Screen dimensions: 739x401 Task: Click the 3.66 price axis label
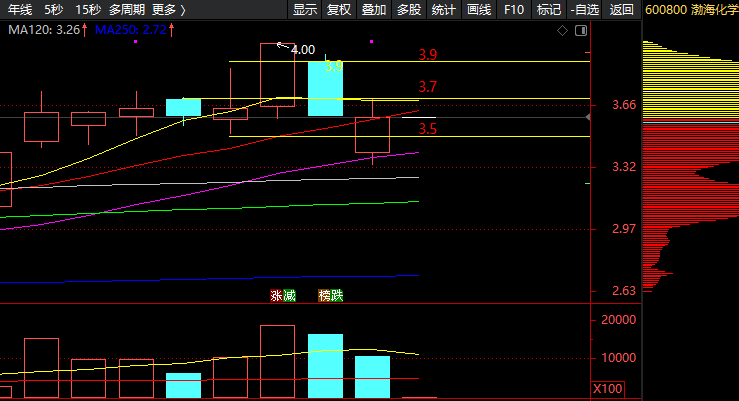pos(624,105)
